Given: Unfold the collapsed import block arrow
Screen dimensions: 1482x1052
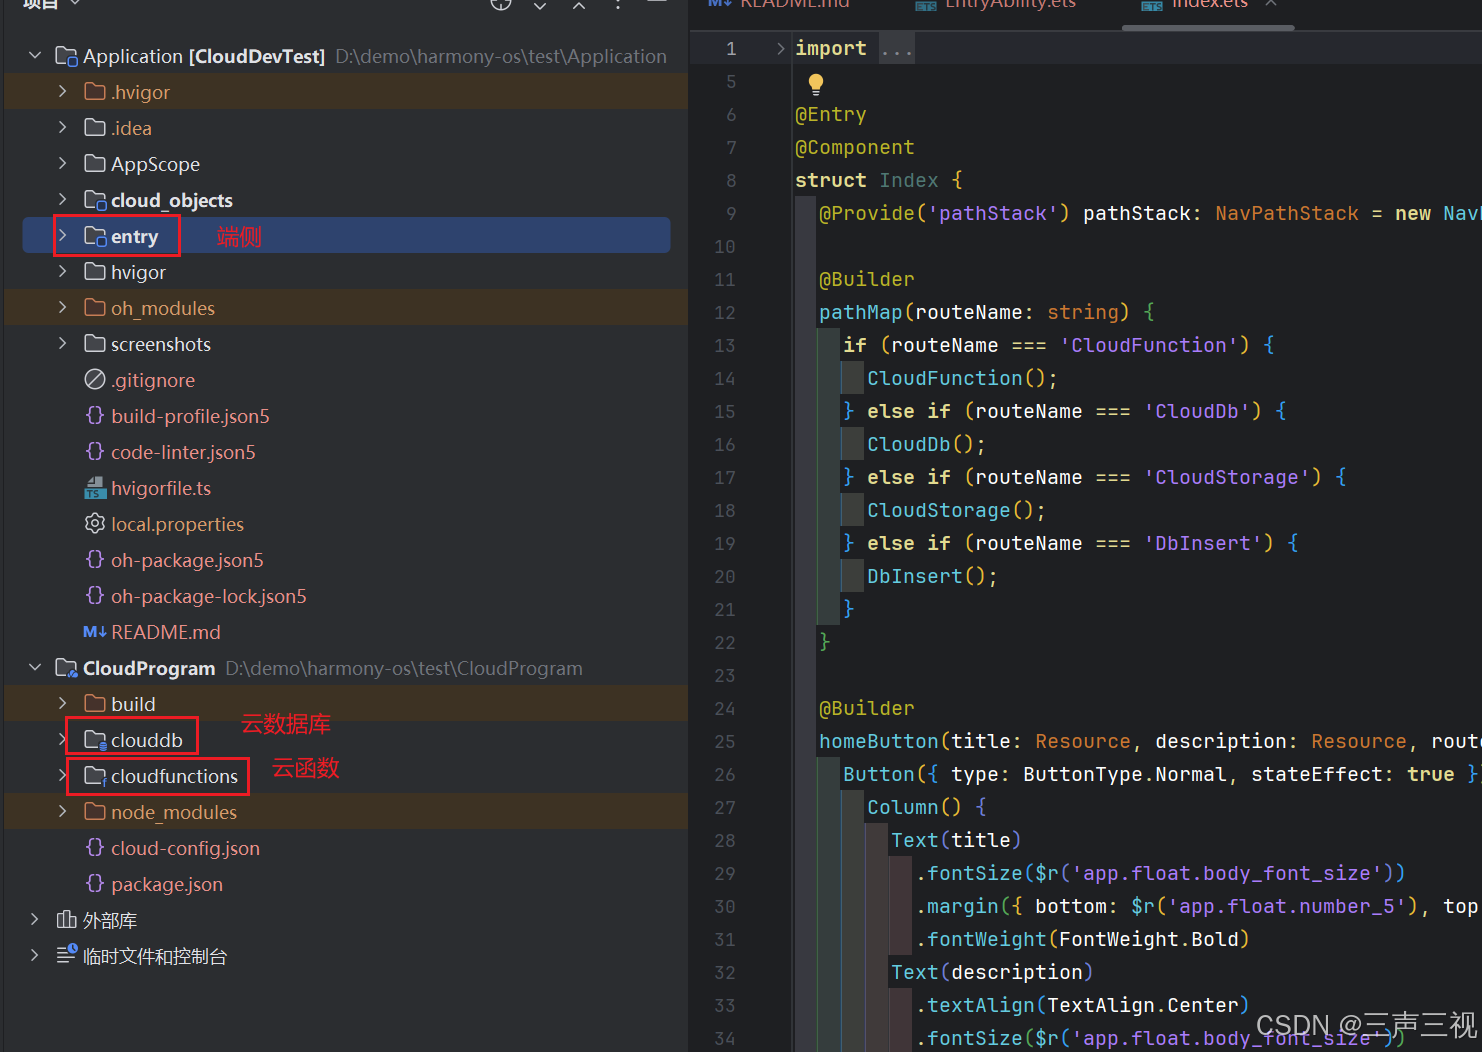Looking at the screenshot, I should 781,48.
